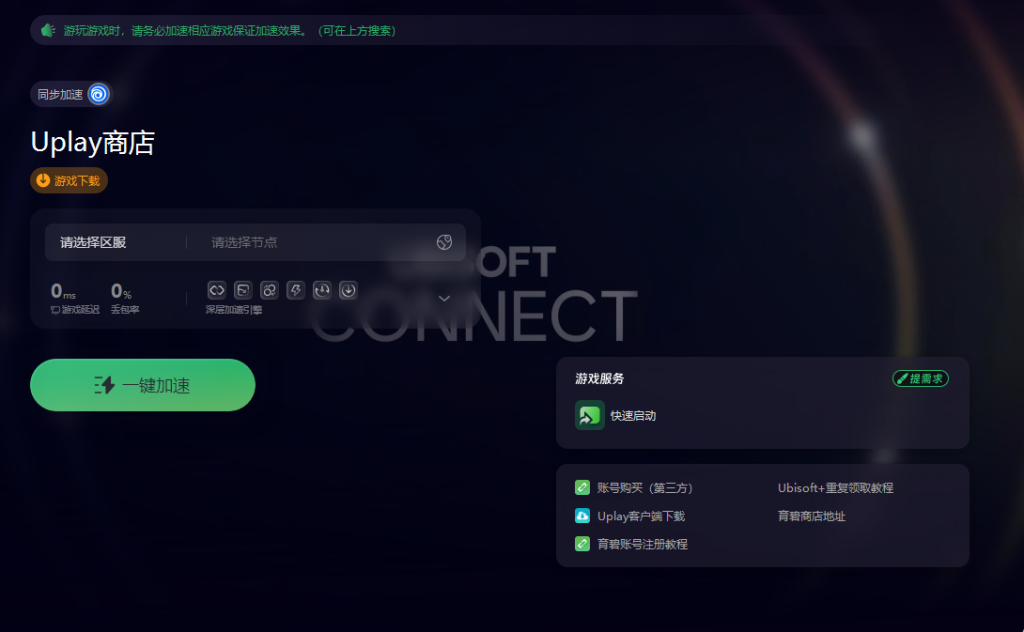Open Ubisoft+重复领取教程 link
Viewport: 1024px width, 632px height.
[835, 488]
